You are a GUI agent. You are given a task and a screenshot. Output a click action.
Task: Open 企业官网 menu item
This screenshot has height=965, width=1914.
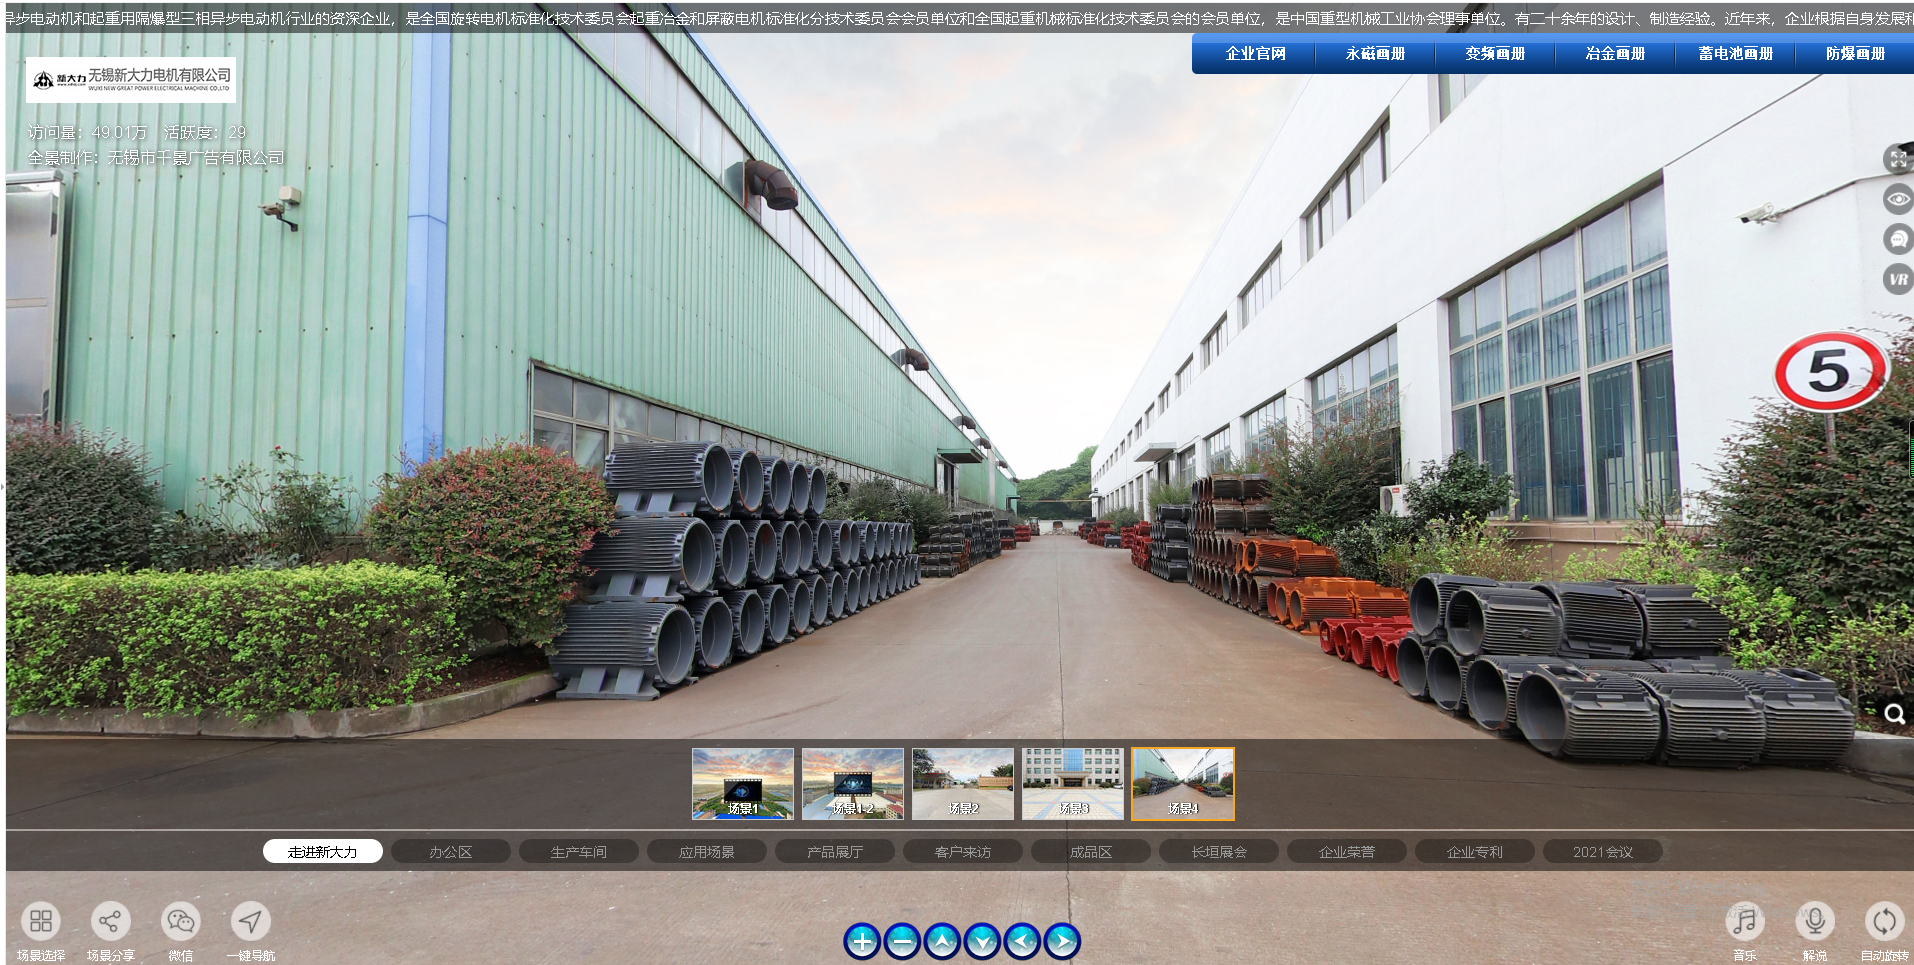click(1255, 54)
